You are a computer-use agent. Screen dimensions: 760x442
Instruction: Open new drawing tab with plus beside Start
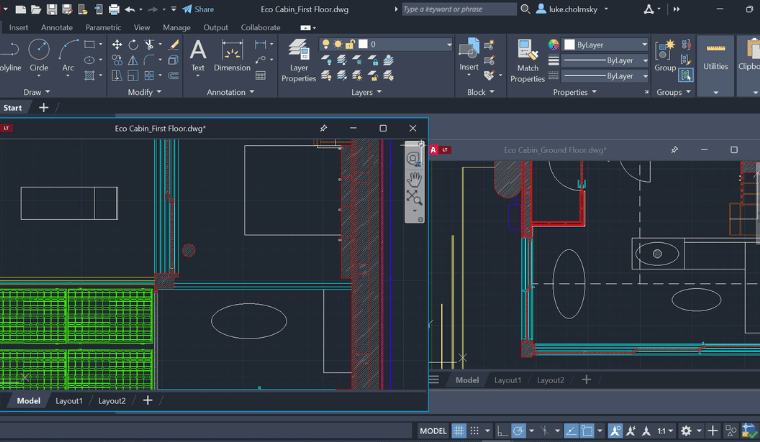coord(44,108)
